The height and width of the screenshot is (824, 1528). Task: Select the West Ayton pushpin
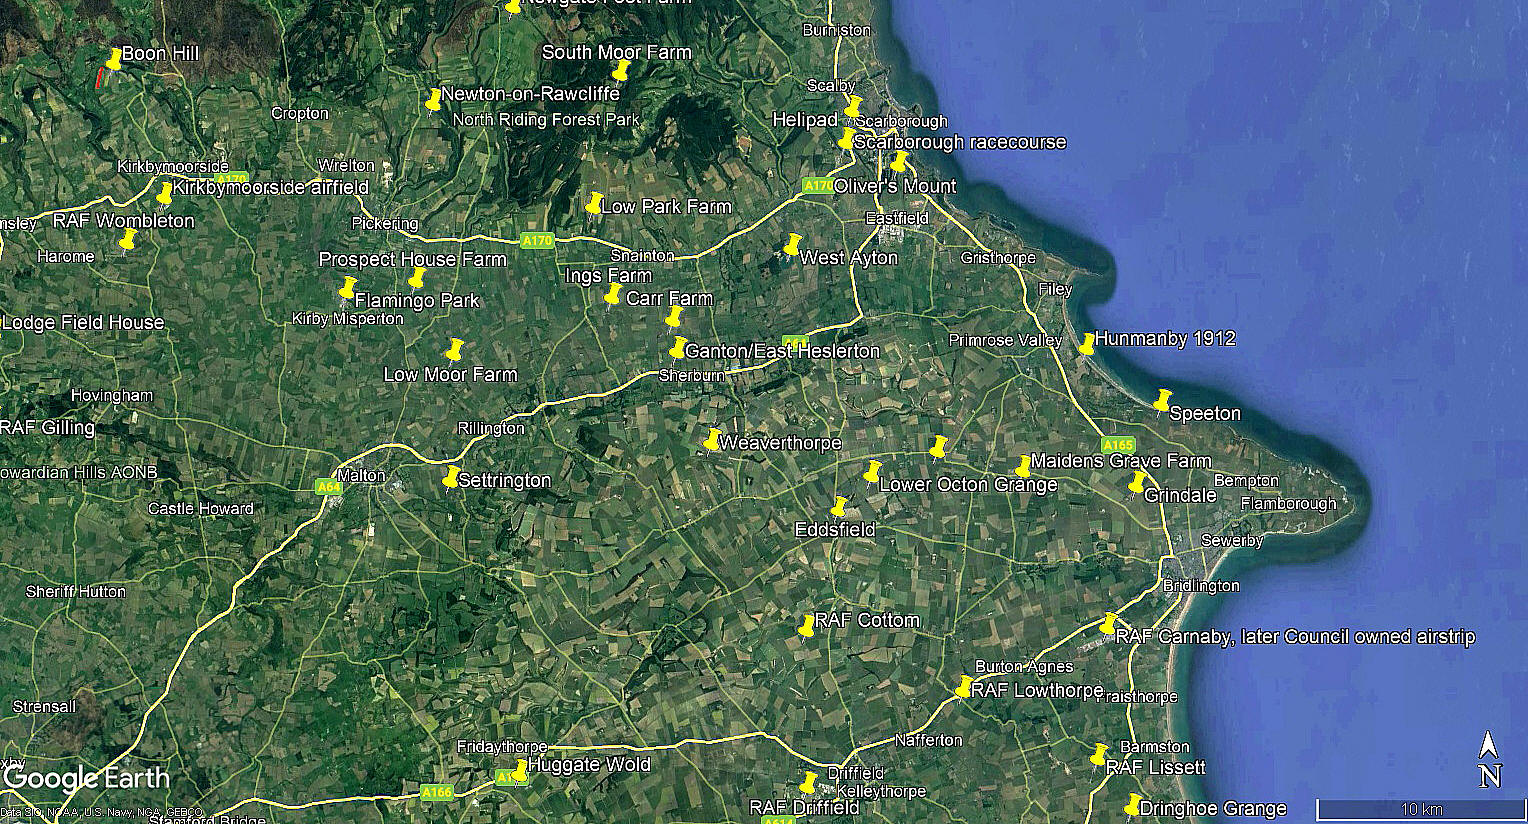click(x=793, y=244)
